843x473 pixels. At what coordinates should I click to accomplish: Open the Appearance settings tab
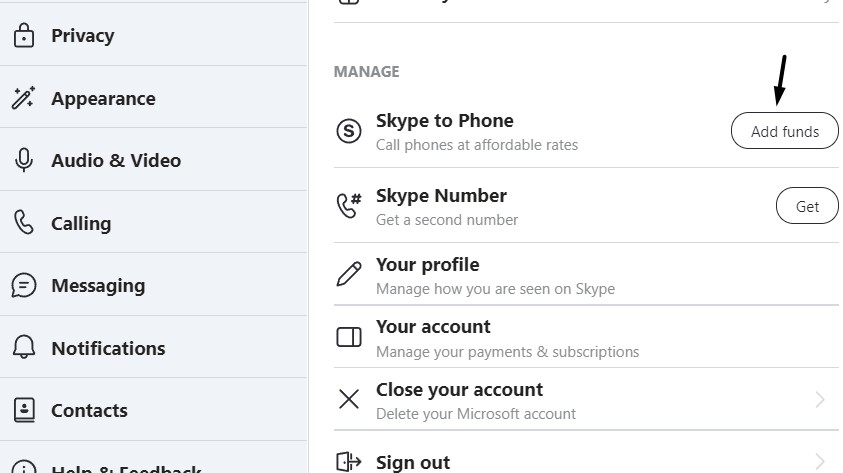[103, 98]
